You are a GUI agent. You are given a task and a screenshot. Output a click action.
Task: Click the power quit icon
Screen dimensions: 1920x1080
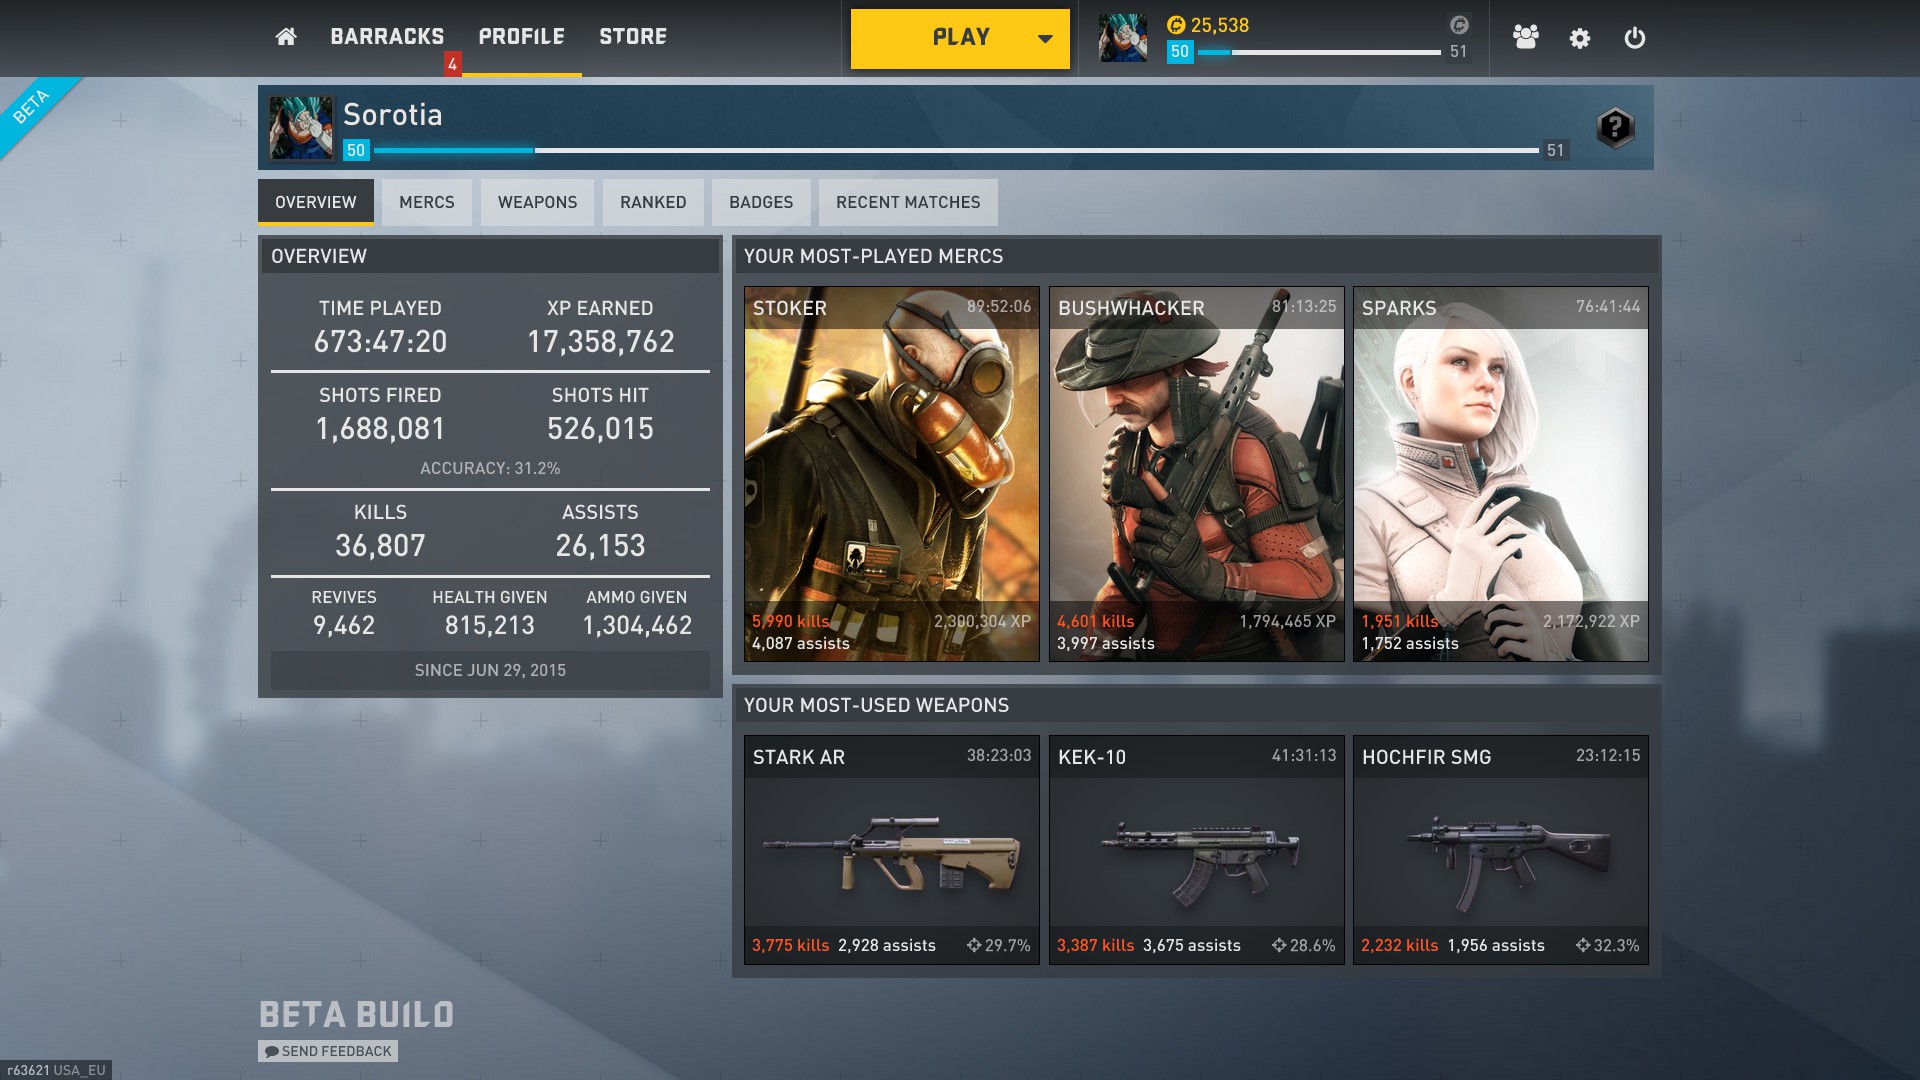pyautogui.click(x=1634, y=38)
